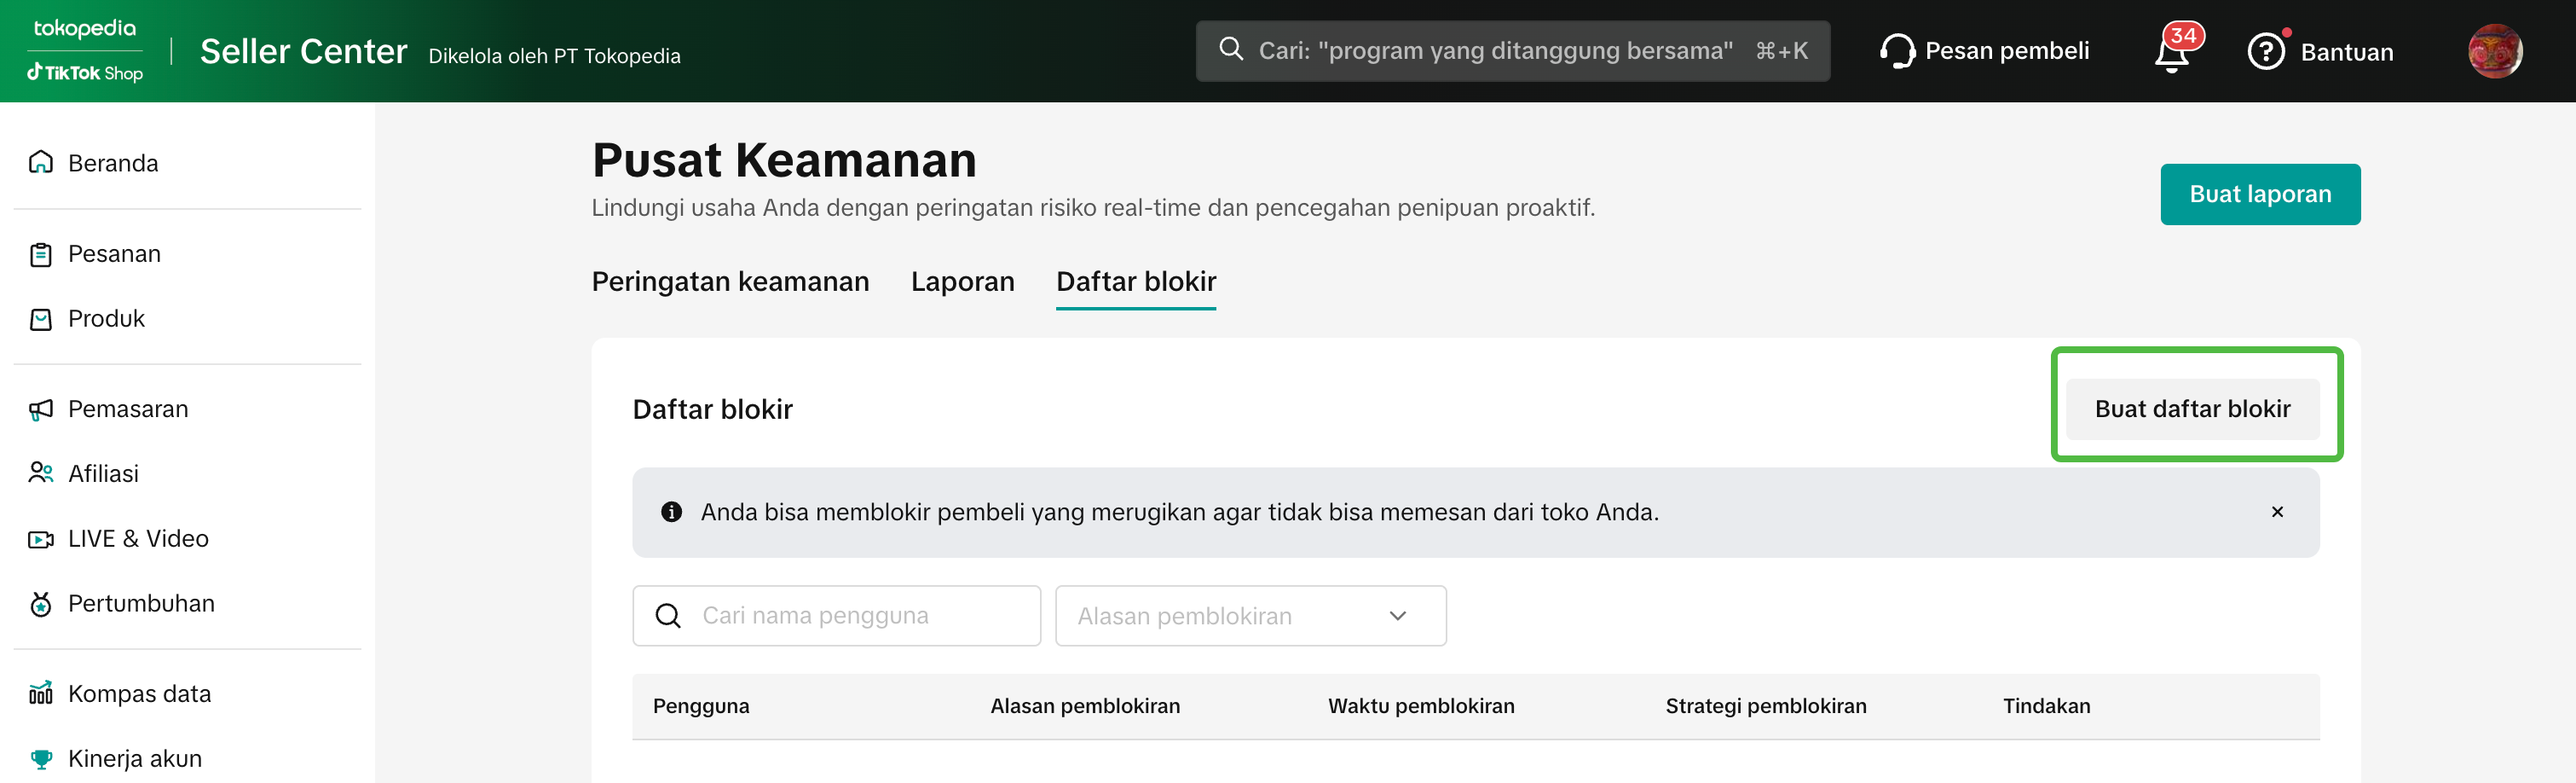Click the Buat laporan button
This screenshot has width=2576, height=783.
pyautogui.click(x=2259, y=194)
